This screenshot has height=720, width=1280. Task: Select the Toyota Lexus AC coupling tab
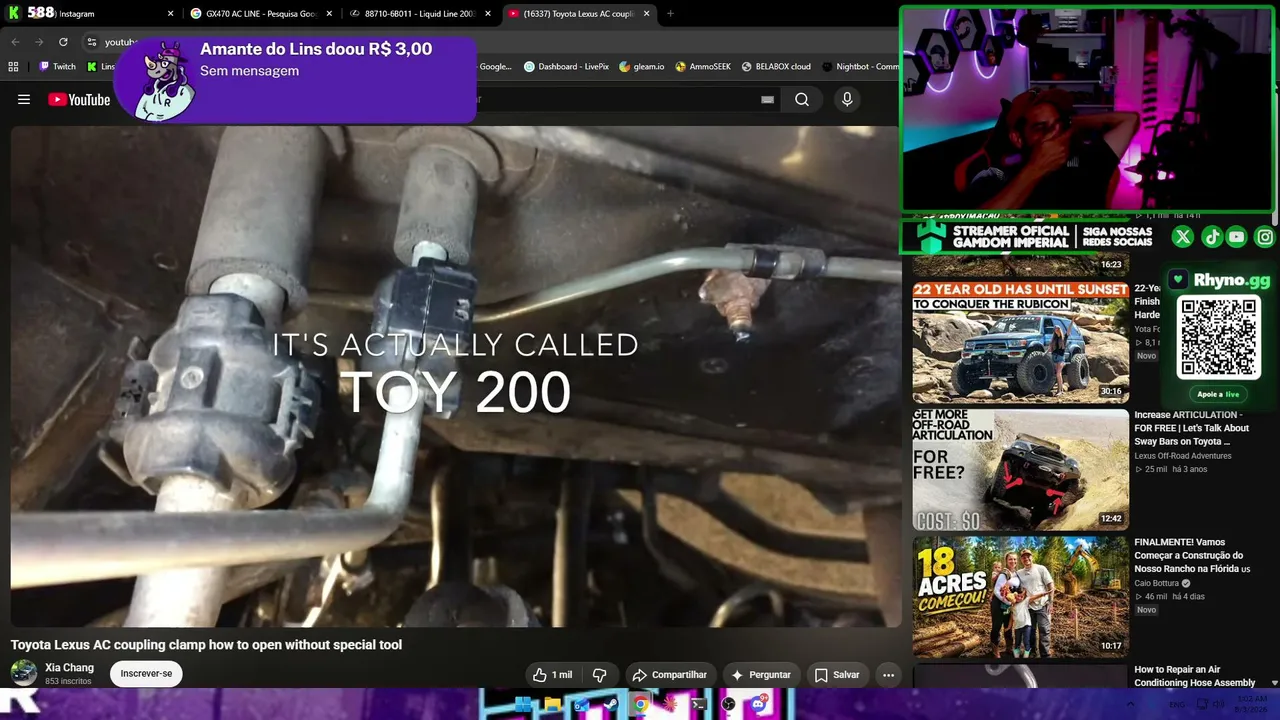coord(579,14)
